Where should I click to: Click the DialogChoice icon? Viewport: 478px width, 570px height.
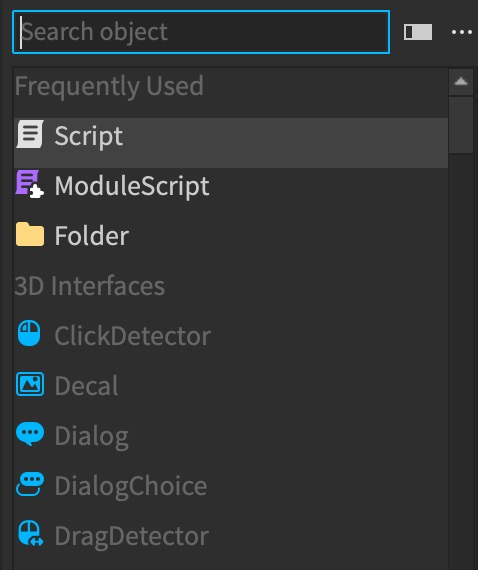click(x=30, y=484)
